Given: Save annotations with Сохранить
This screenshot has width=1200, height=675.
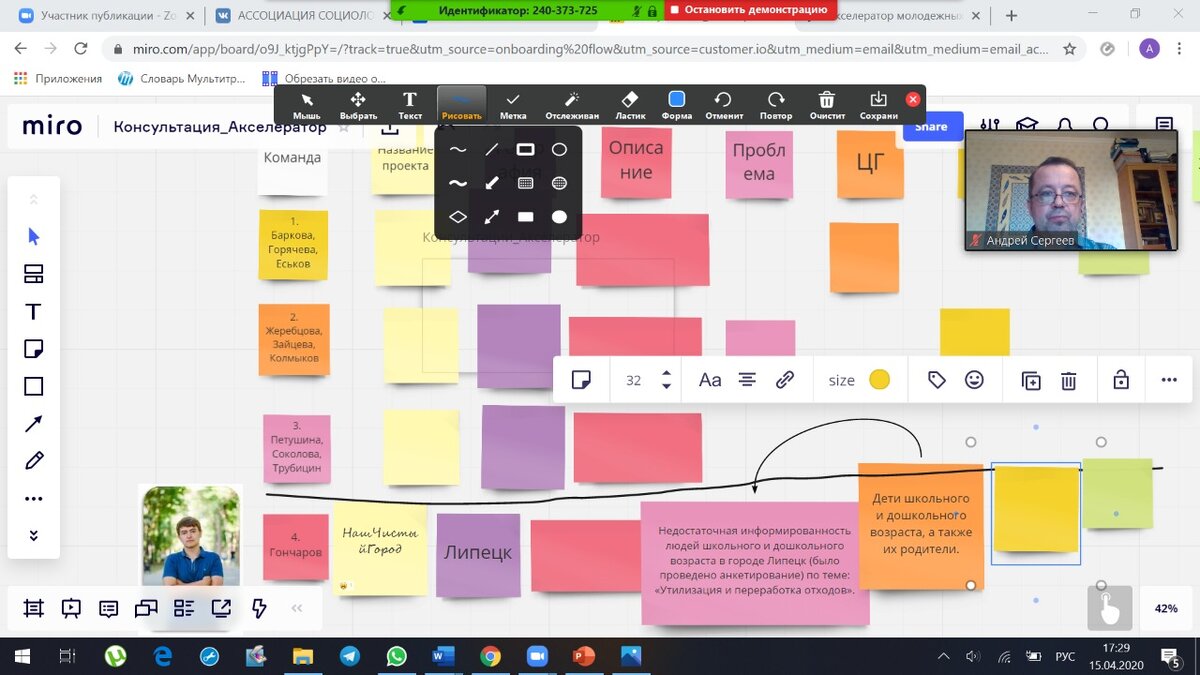Looking at the screenshot, I should [x=878, y=105].
